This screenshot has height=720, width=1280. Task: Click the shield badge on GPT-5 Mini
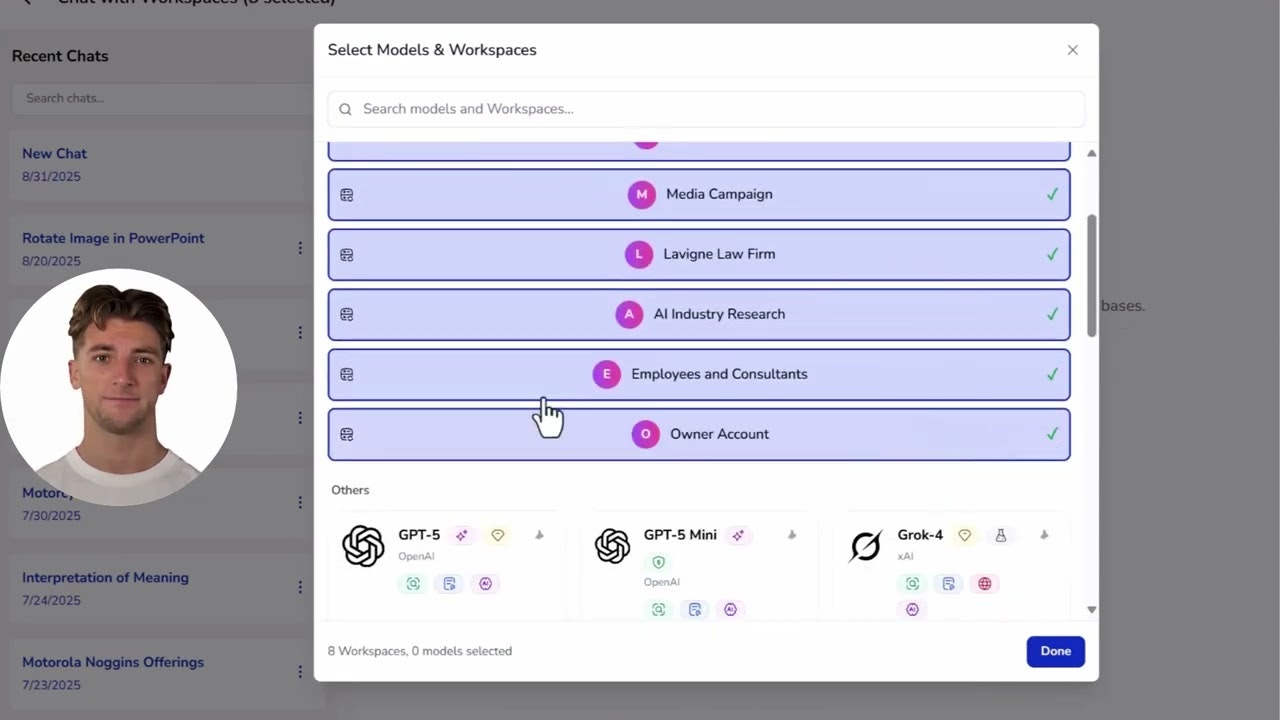coord(659,561)
